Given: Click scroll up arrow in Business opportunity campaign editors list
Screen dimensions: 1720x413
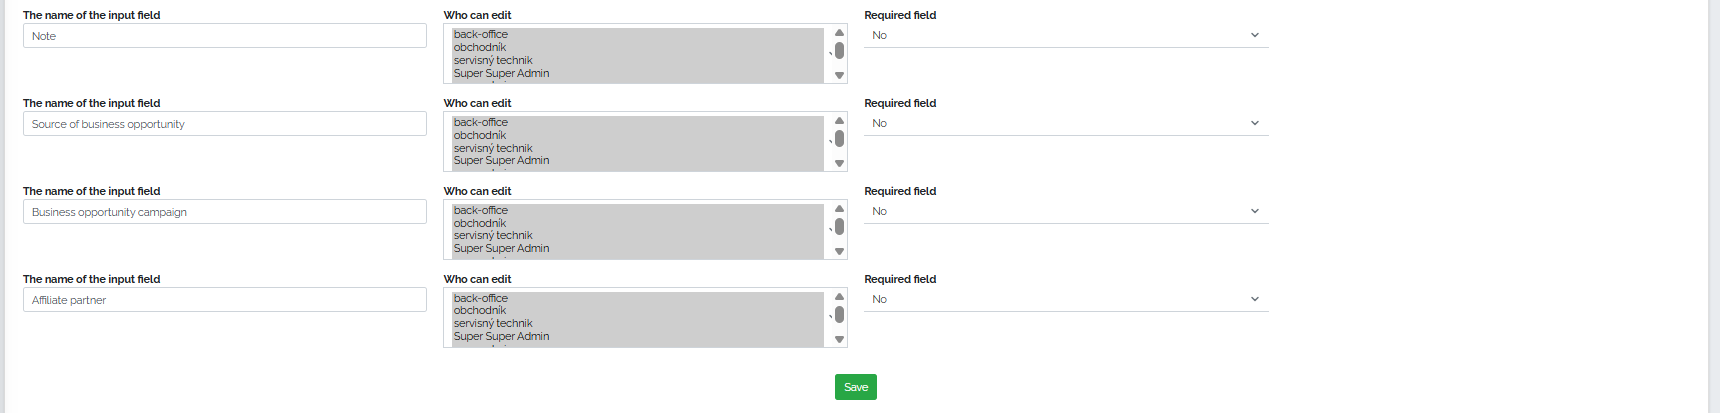Looking at the screenshot, I should point(839,209).
